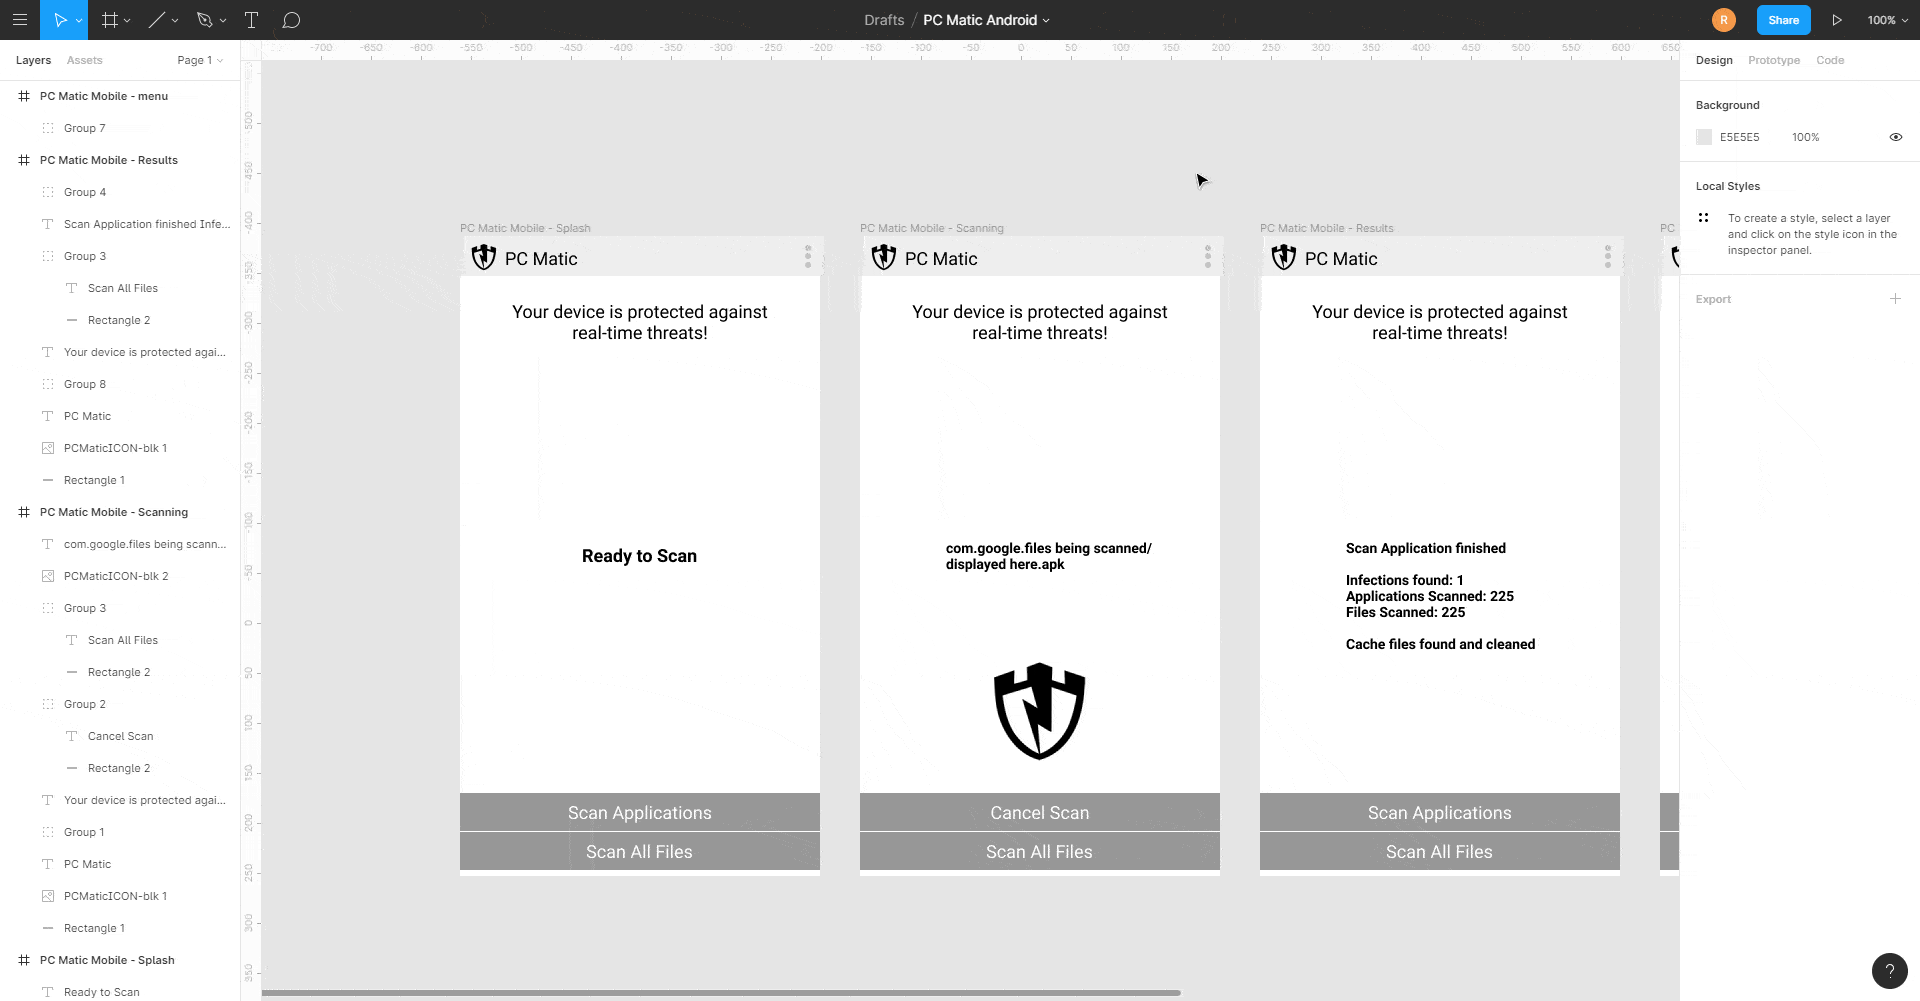Click Ready to Scan text on canvas
The height and width of the screenshot is (1001, 1920).
640,556
